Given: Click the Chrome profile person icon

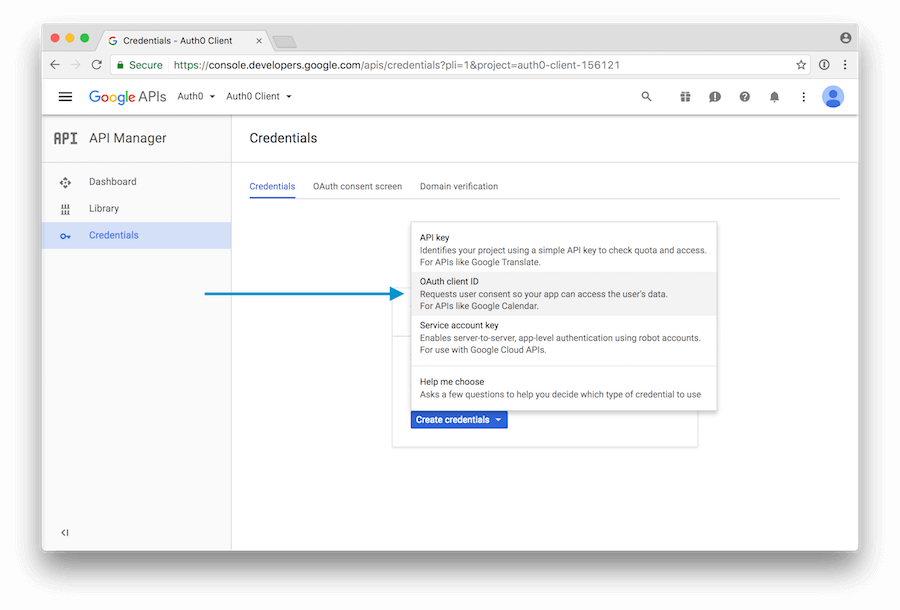Looking at the screenshot, I should point(845,38).
